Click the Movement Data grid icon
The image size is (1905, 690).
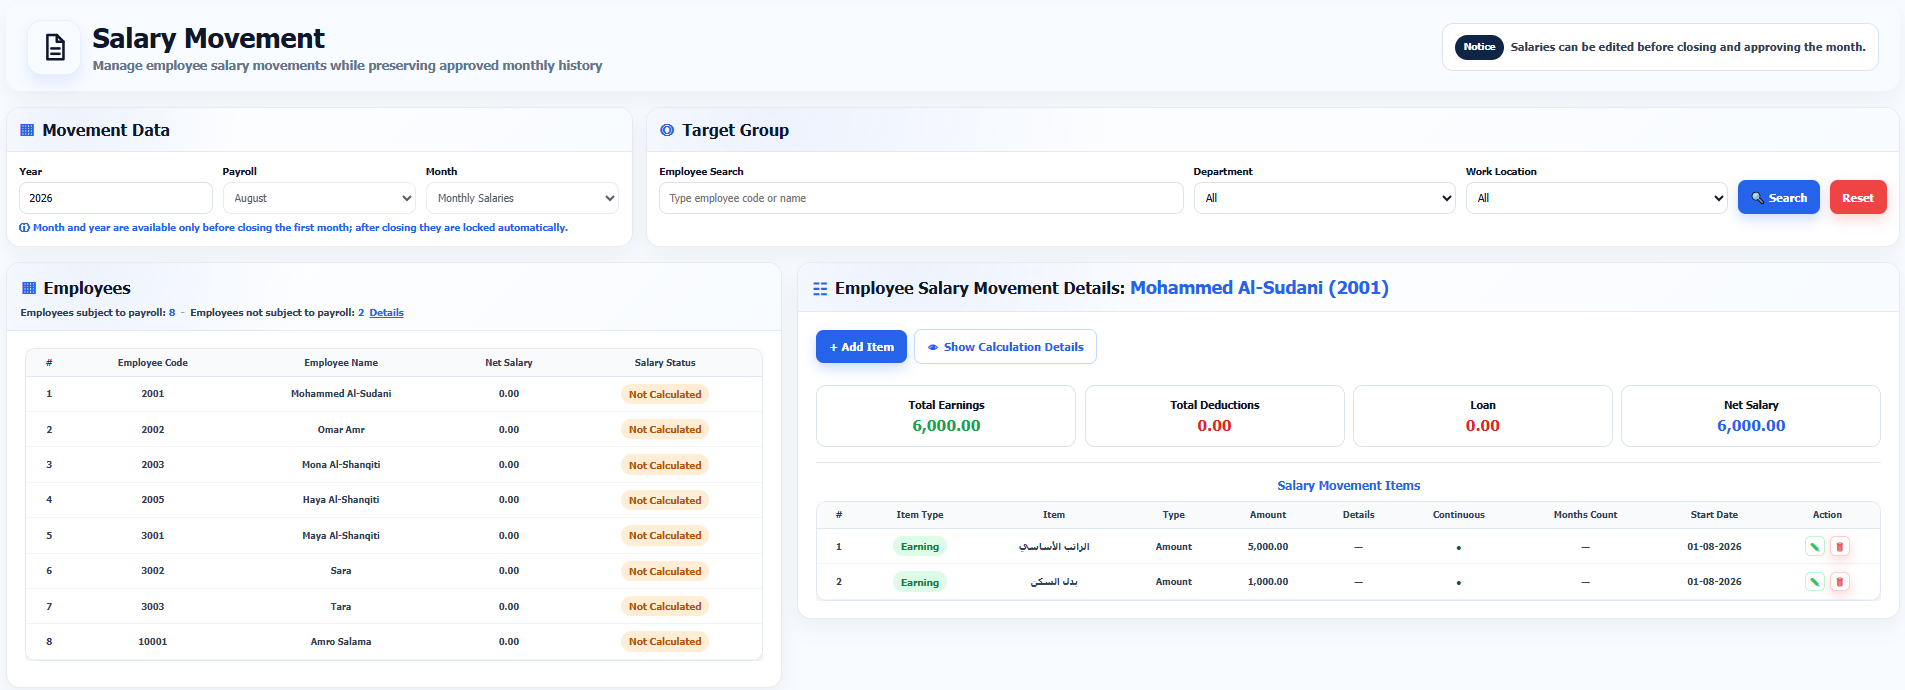tap(28, 130)
